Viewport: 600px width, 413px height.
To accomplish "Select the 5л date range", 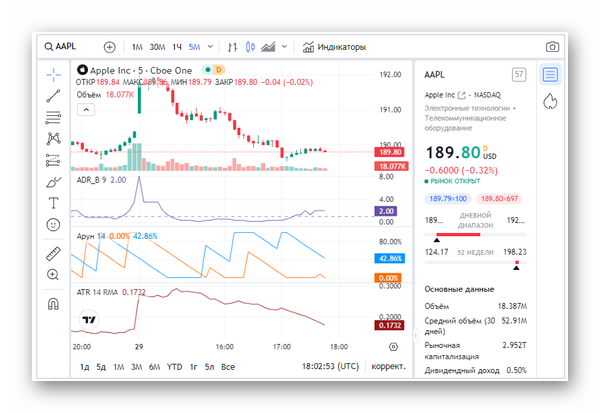I will click(x=209, y=367).
